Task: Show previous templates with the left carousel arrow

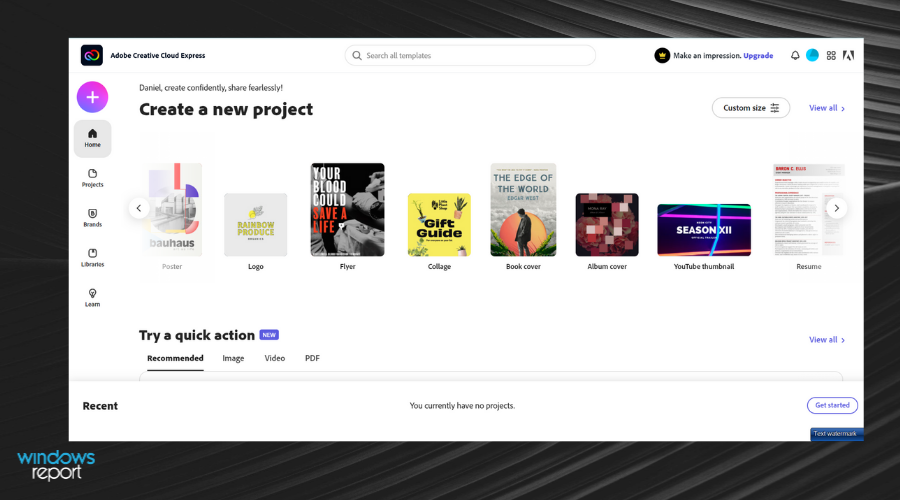Action: tap(139, 208)
